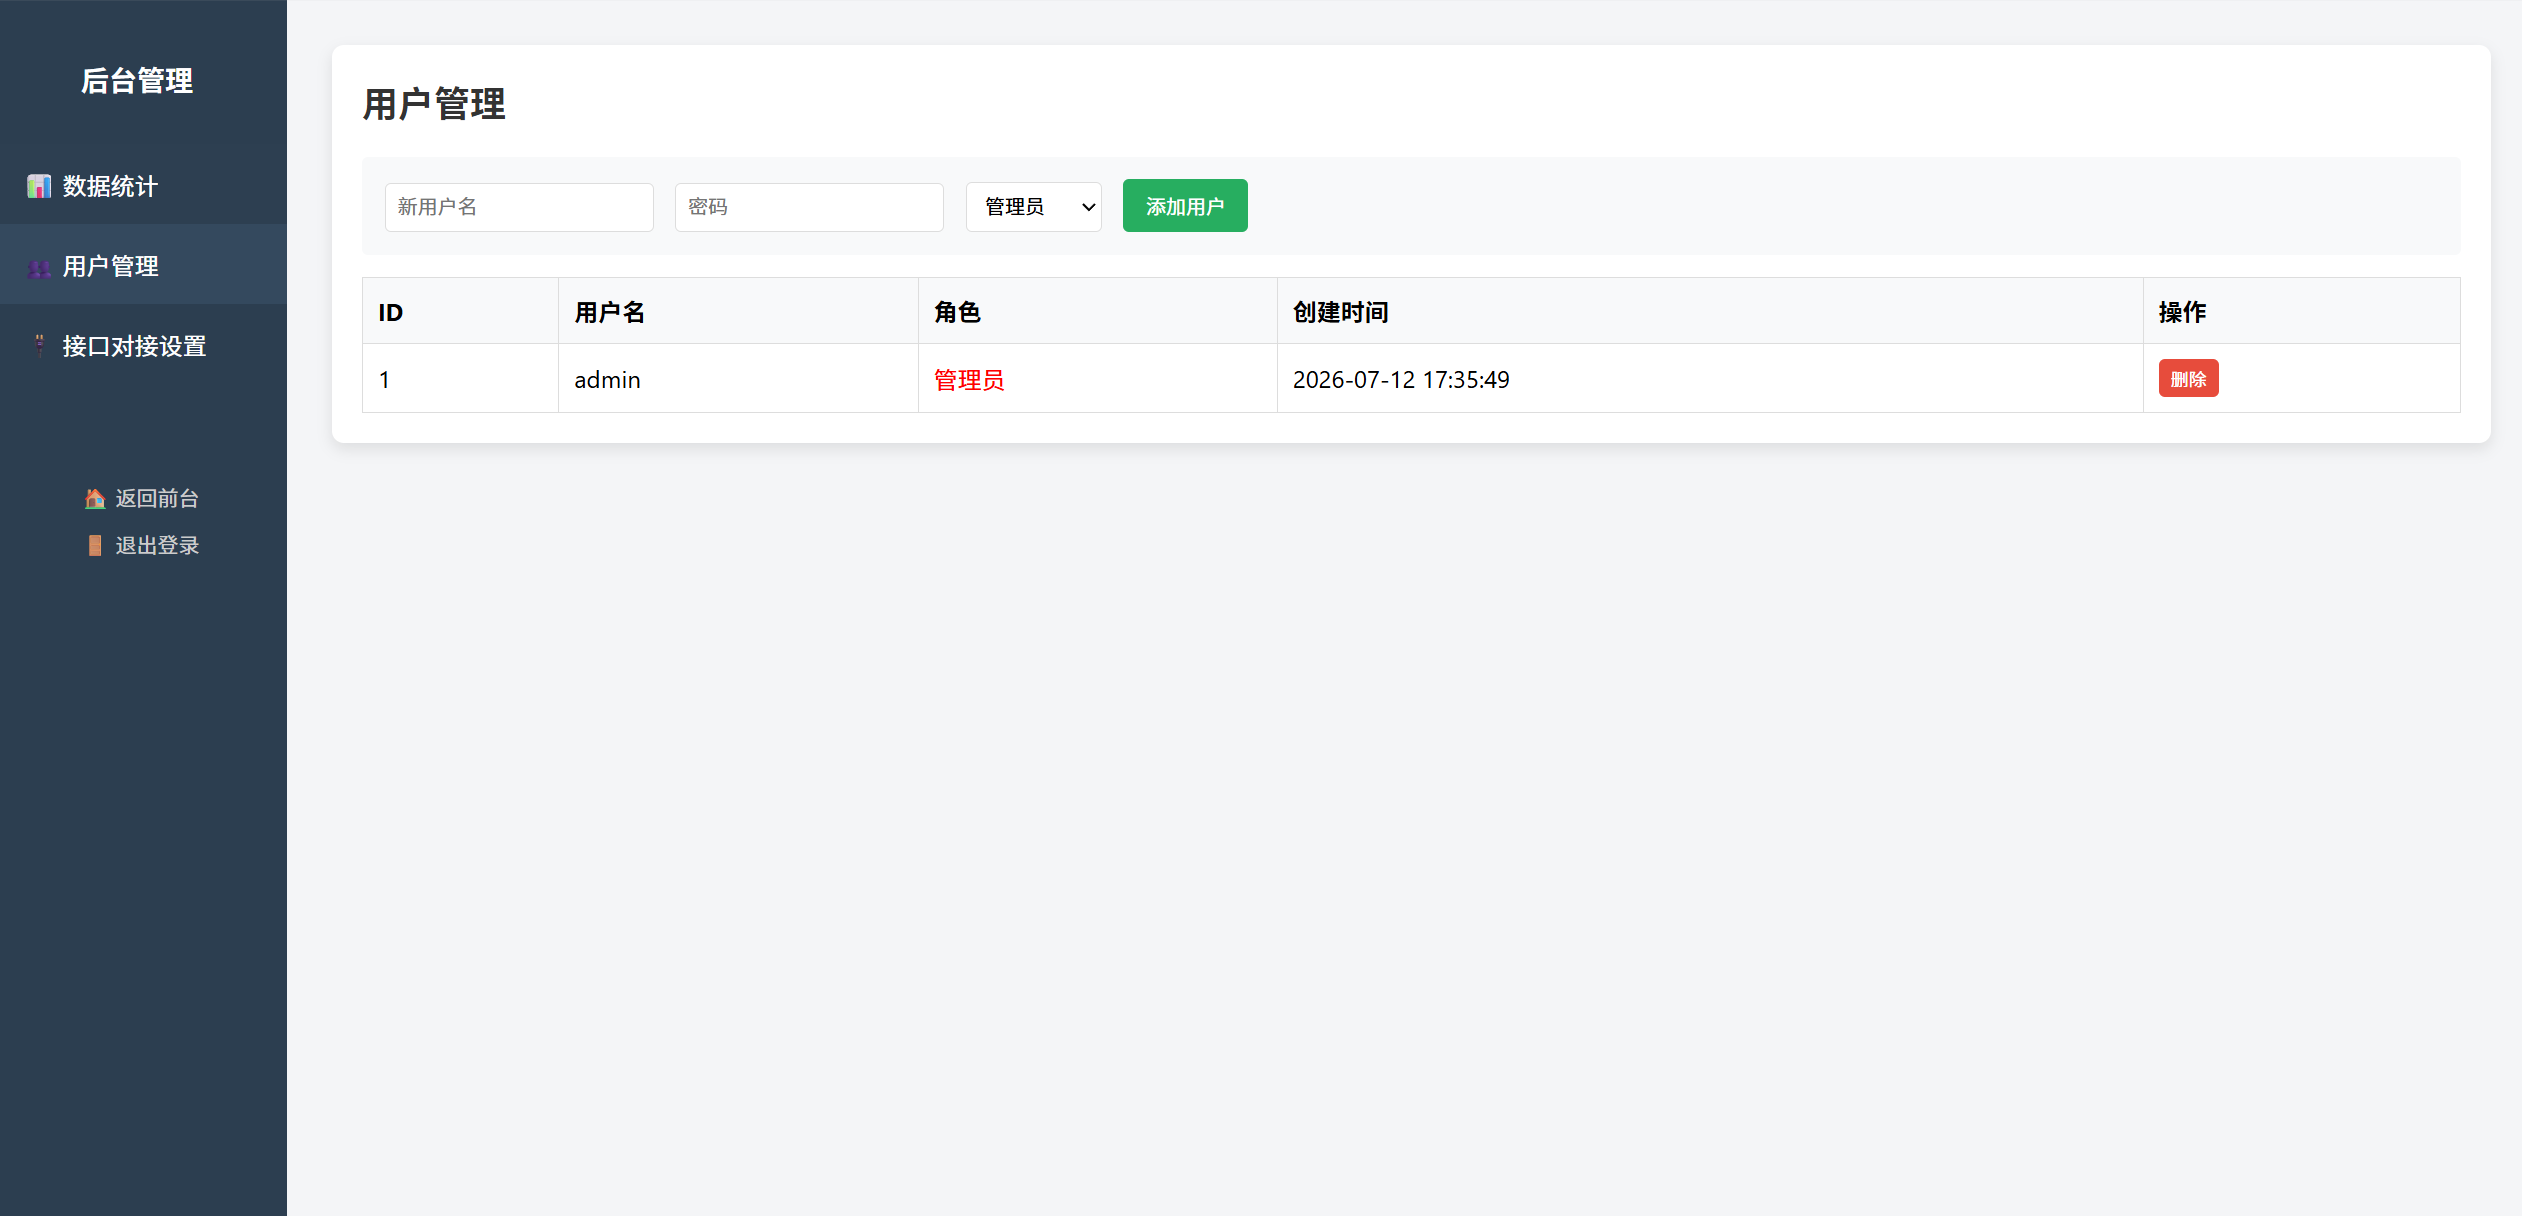Click the 2026-07-12 17:35:49 timestamp cell

coord(1710,379)
